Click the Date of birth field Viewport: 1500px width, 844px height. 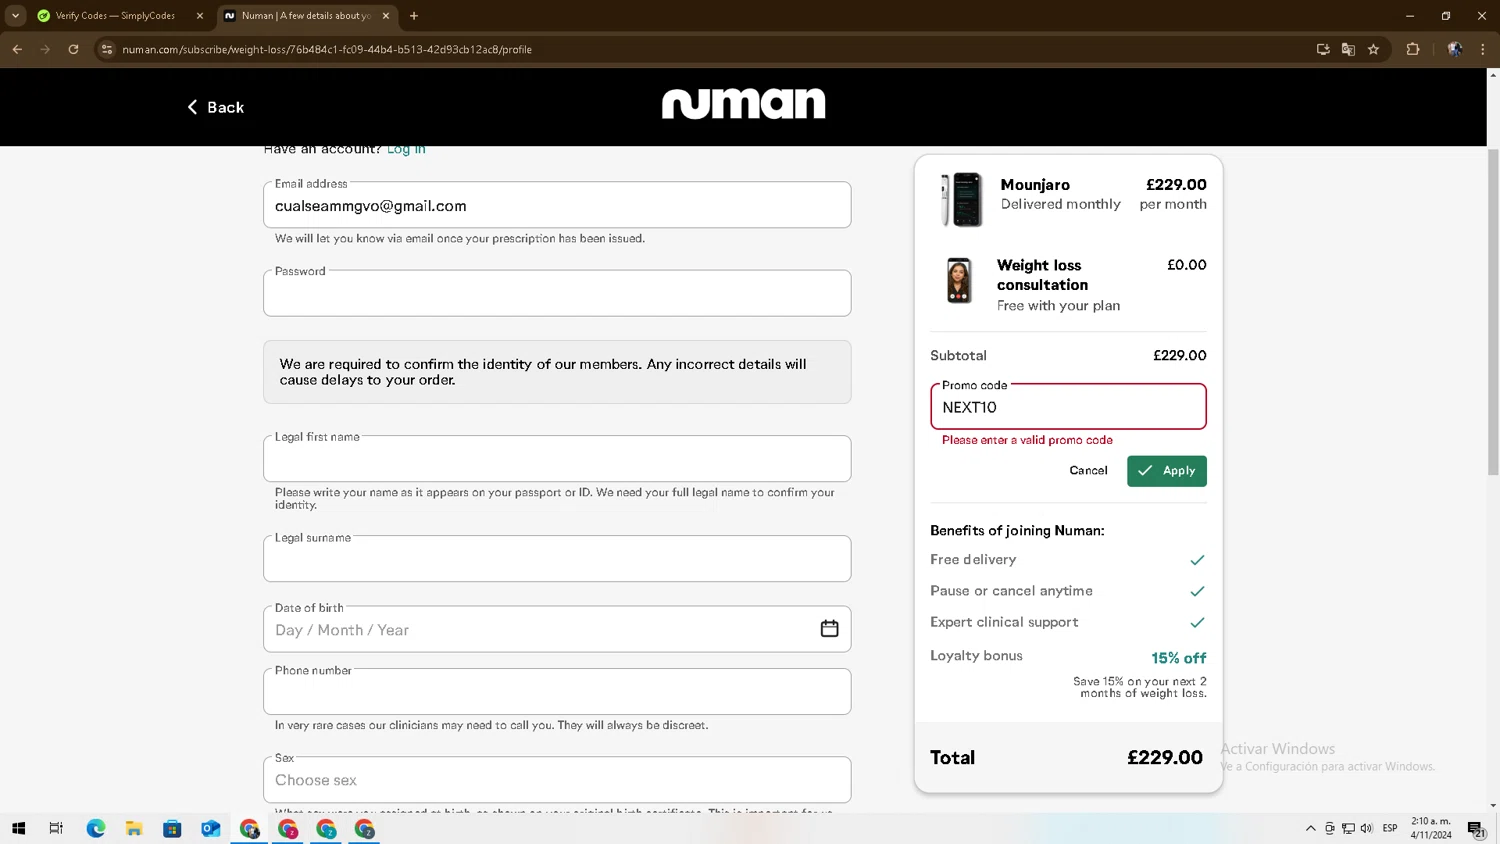(x=557, y=629)
